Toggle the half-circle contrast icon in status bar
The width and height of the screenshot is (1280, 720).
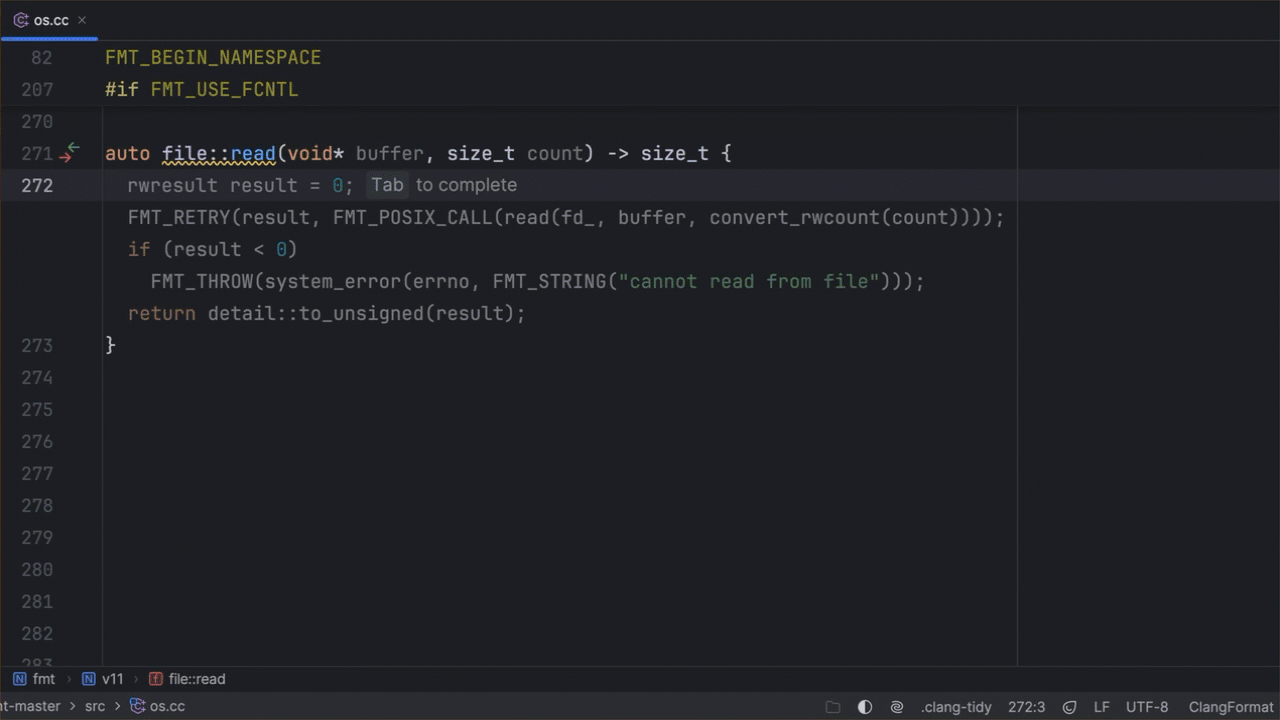pyautogui.click(x=865, y=707)
